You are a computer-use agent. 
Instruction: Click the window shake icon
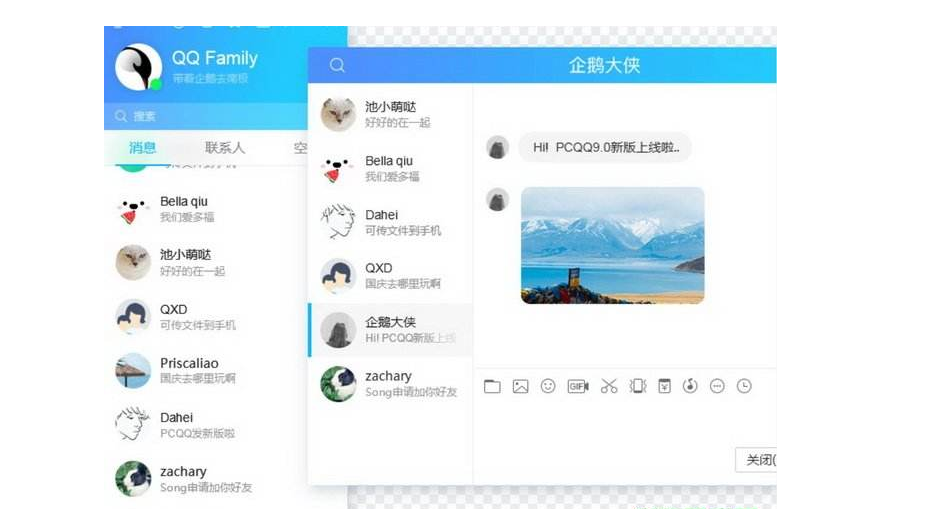click(637, 386)
